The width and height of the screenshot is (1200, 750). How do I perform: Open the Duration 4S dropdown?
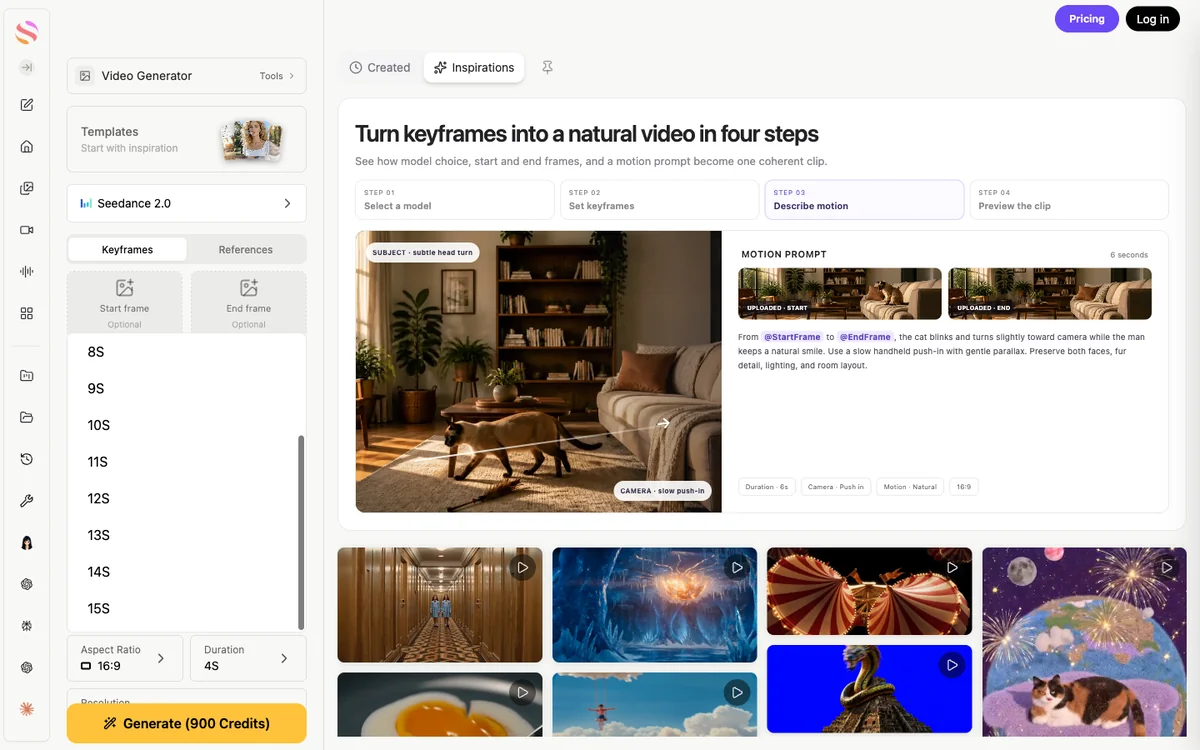click(248, 658)
